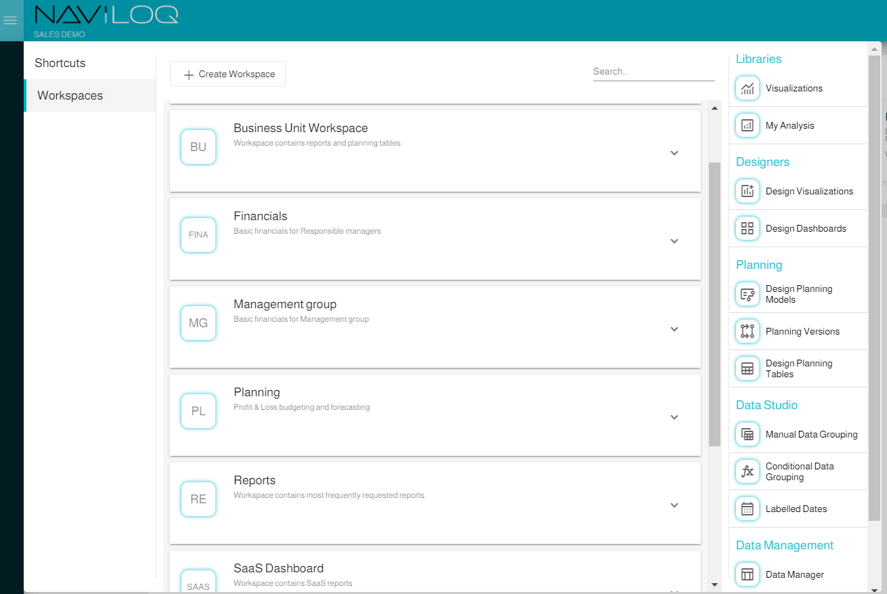Click the workspace list scroll-down arrow

pyautogui.click(x=714, y=585)
